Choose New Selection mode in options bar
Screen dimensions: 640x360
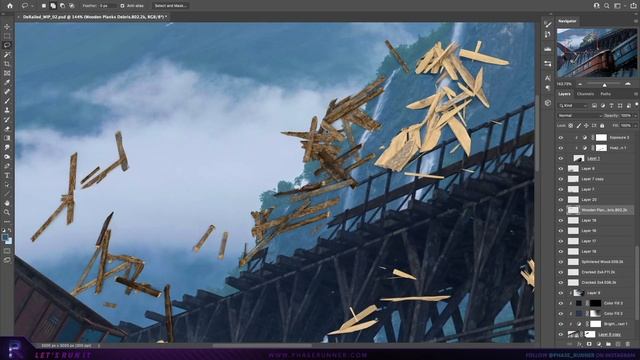pyautogui.click(x=44, y=6)
